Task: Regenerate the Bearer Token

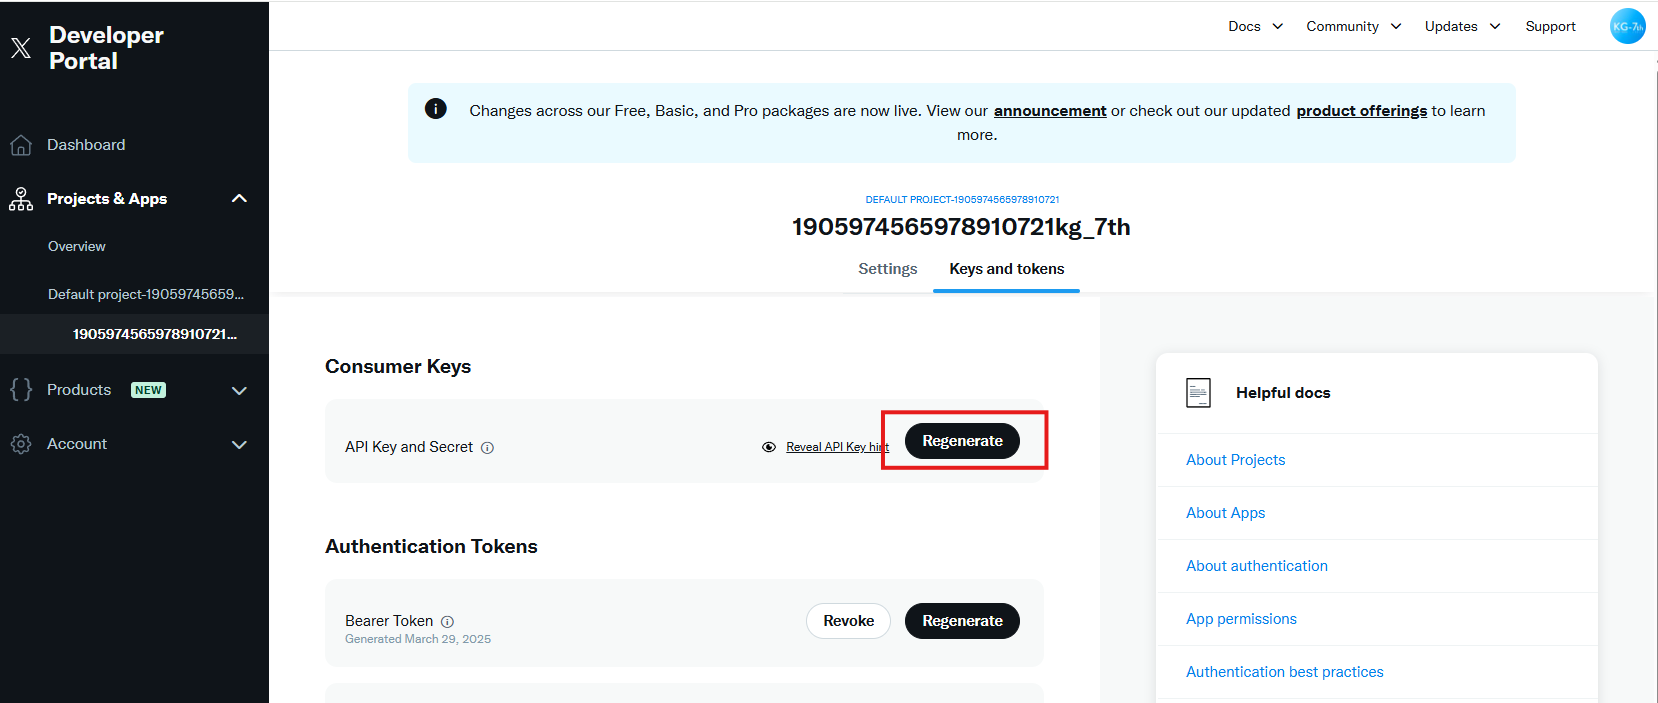Action: click(962, 621)
